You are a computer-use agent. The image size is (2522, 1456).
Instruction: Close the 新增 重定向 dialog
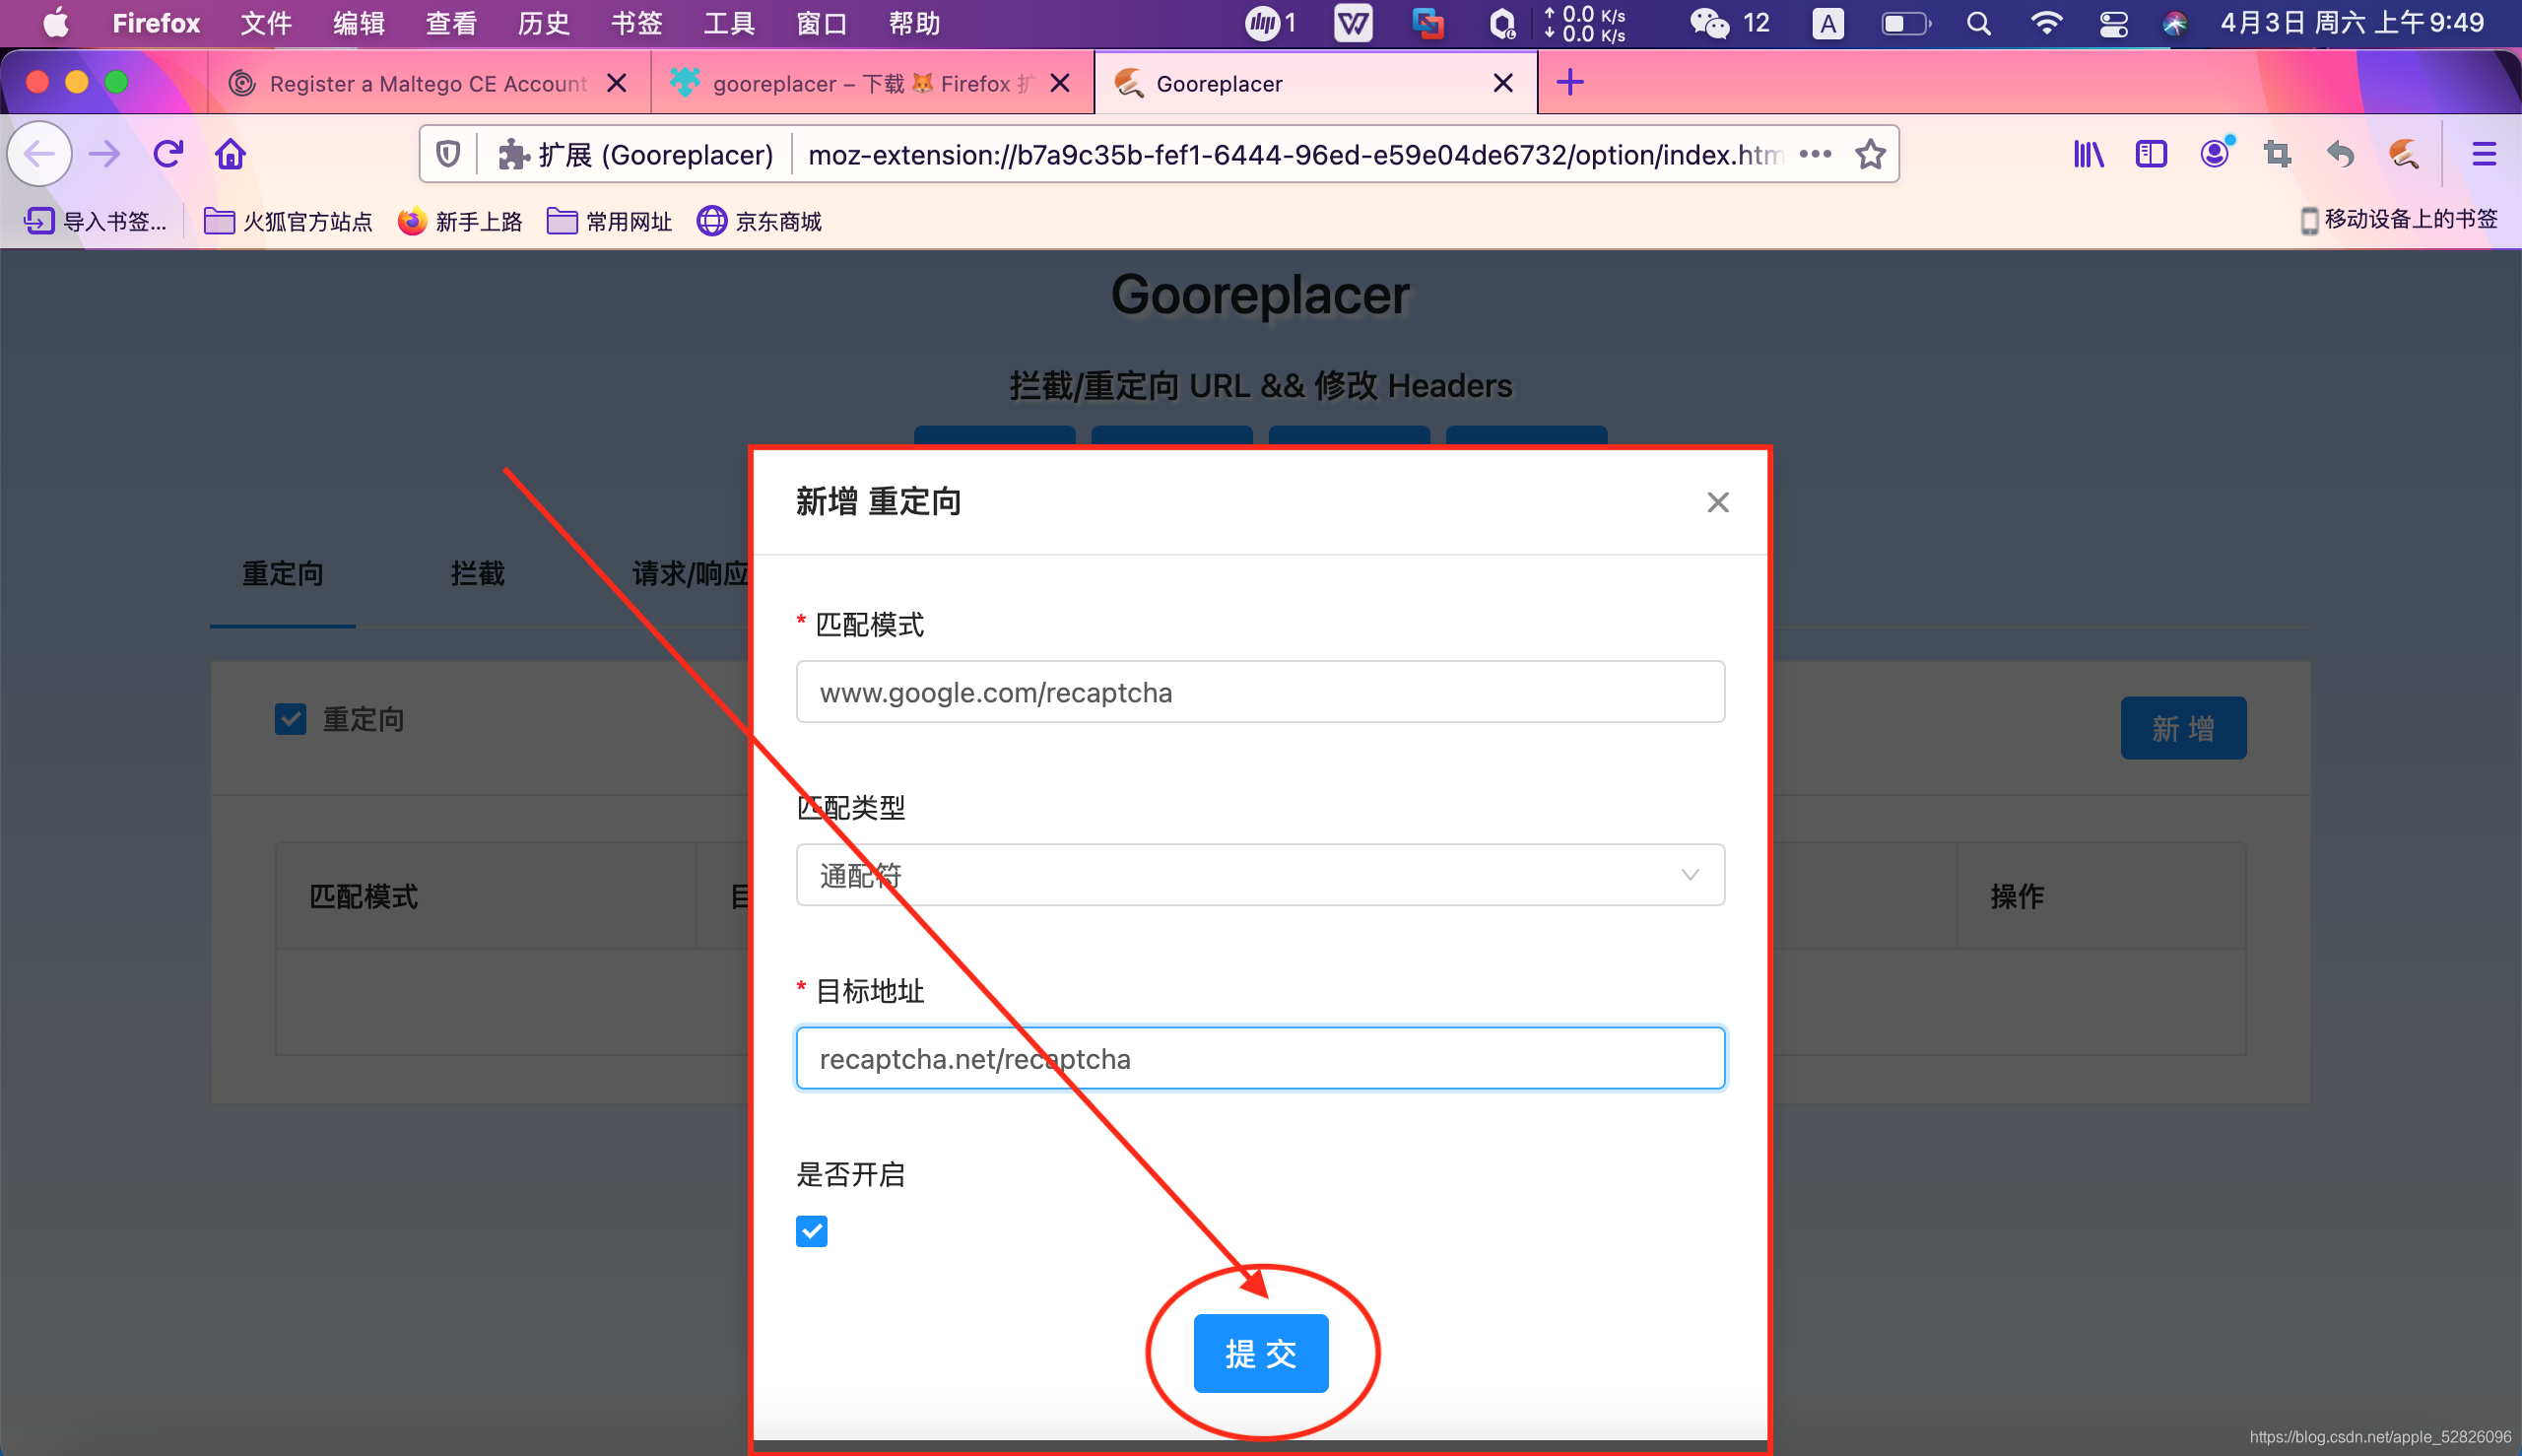pos(1718,502)
